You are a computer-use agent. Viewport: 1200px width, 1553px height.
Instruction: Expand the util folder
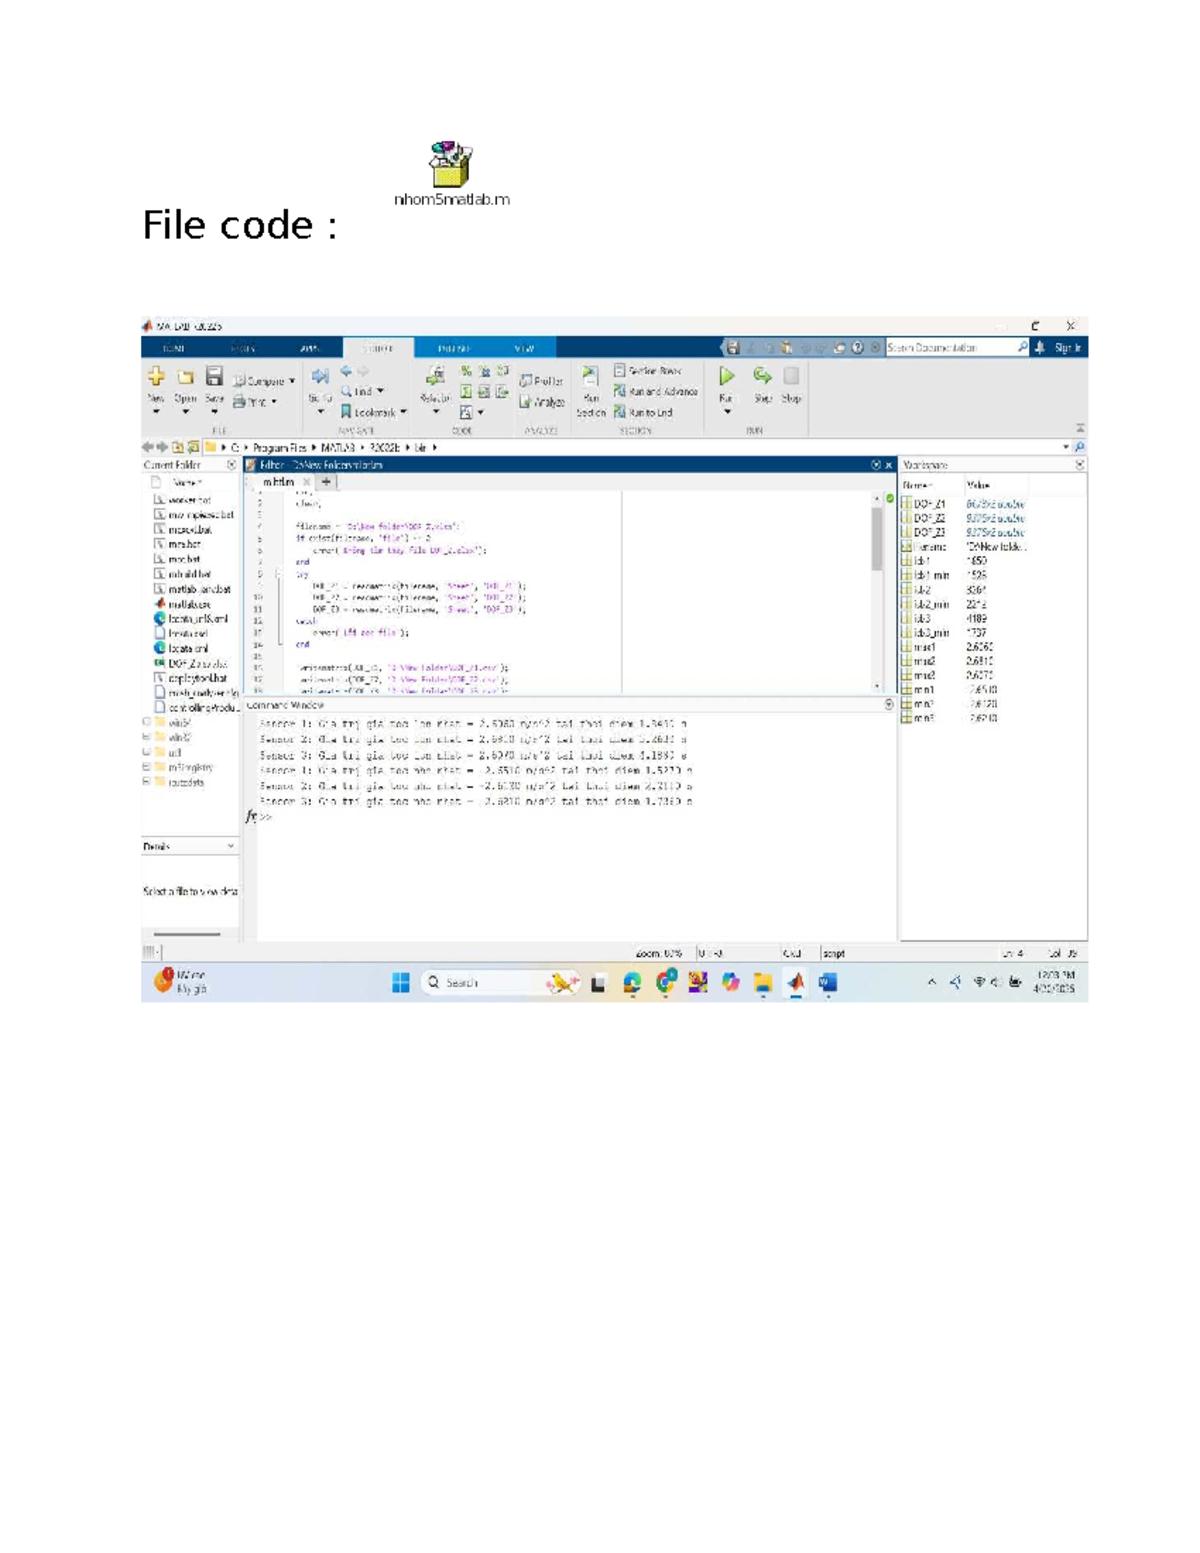(x=147, y=752)
